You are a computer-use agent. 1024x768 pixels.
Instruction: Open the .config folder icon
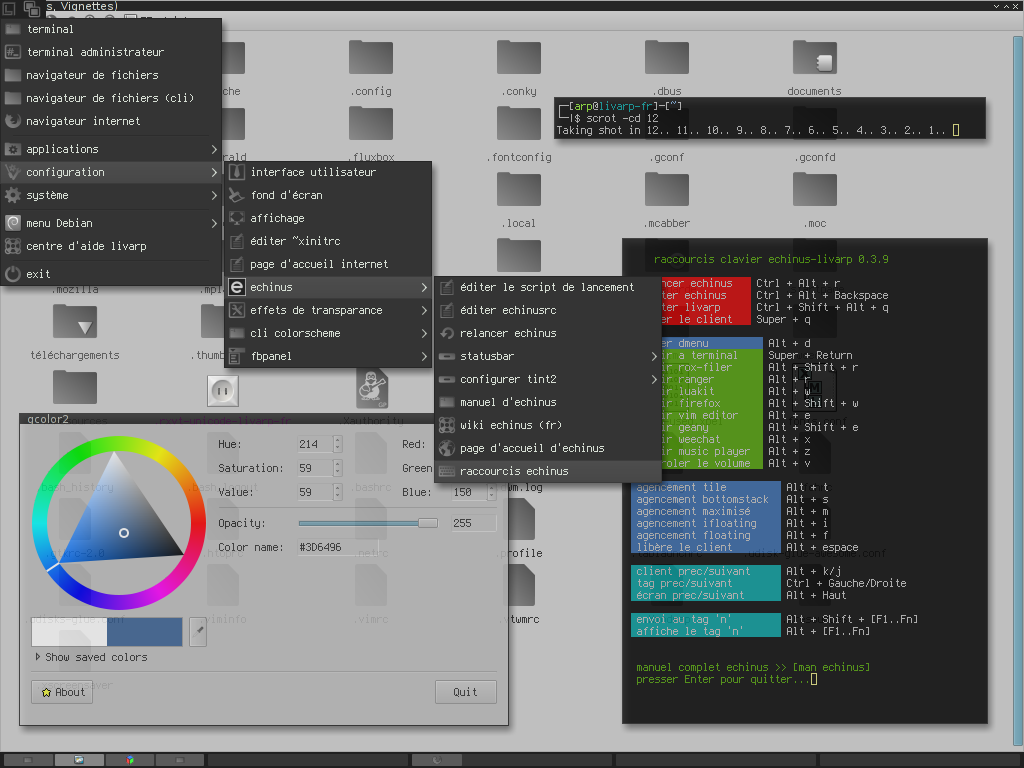[371, 57]
